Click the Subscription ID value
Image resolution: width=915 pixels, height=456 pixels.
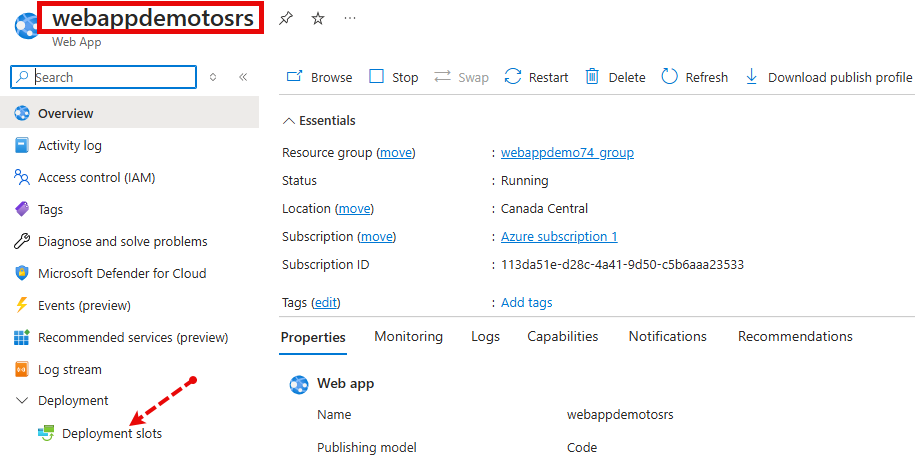coord(622,264)
